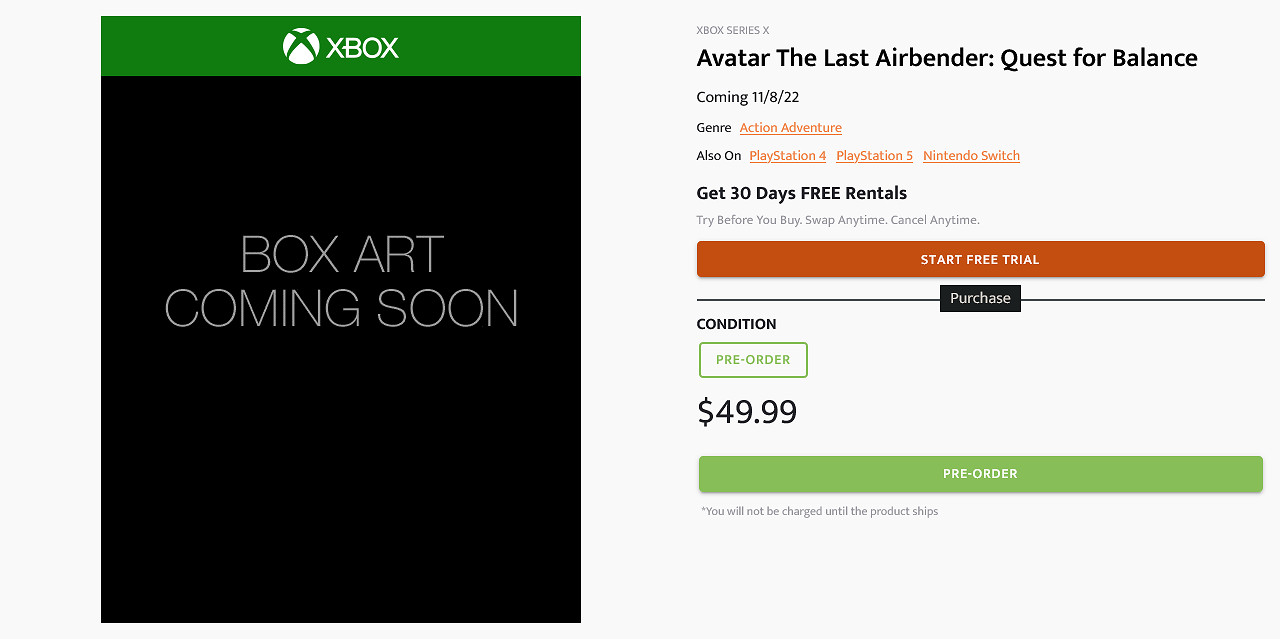Click the $49.99 price text

(746, 412)
